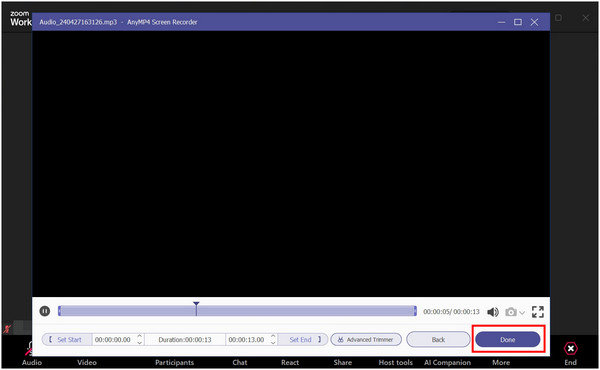This screenshot has width=600, height=370.
Task: Open React in Zoom toolbar
Action: coord(290,362)
